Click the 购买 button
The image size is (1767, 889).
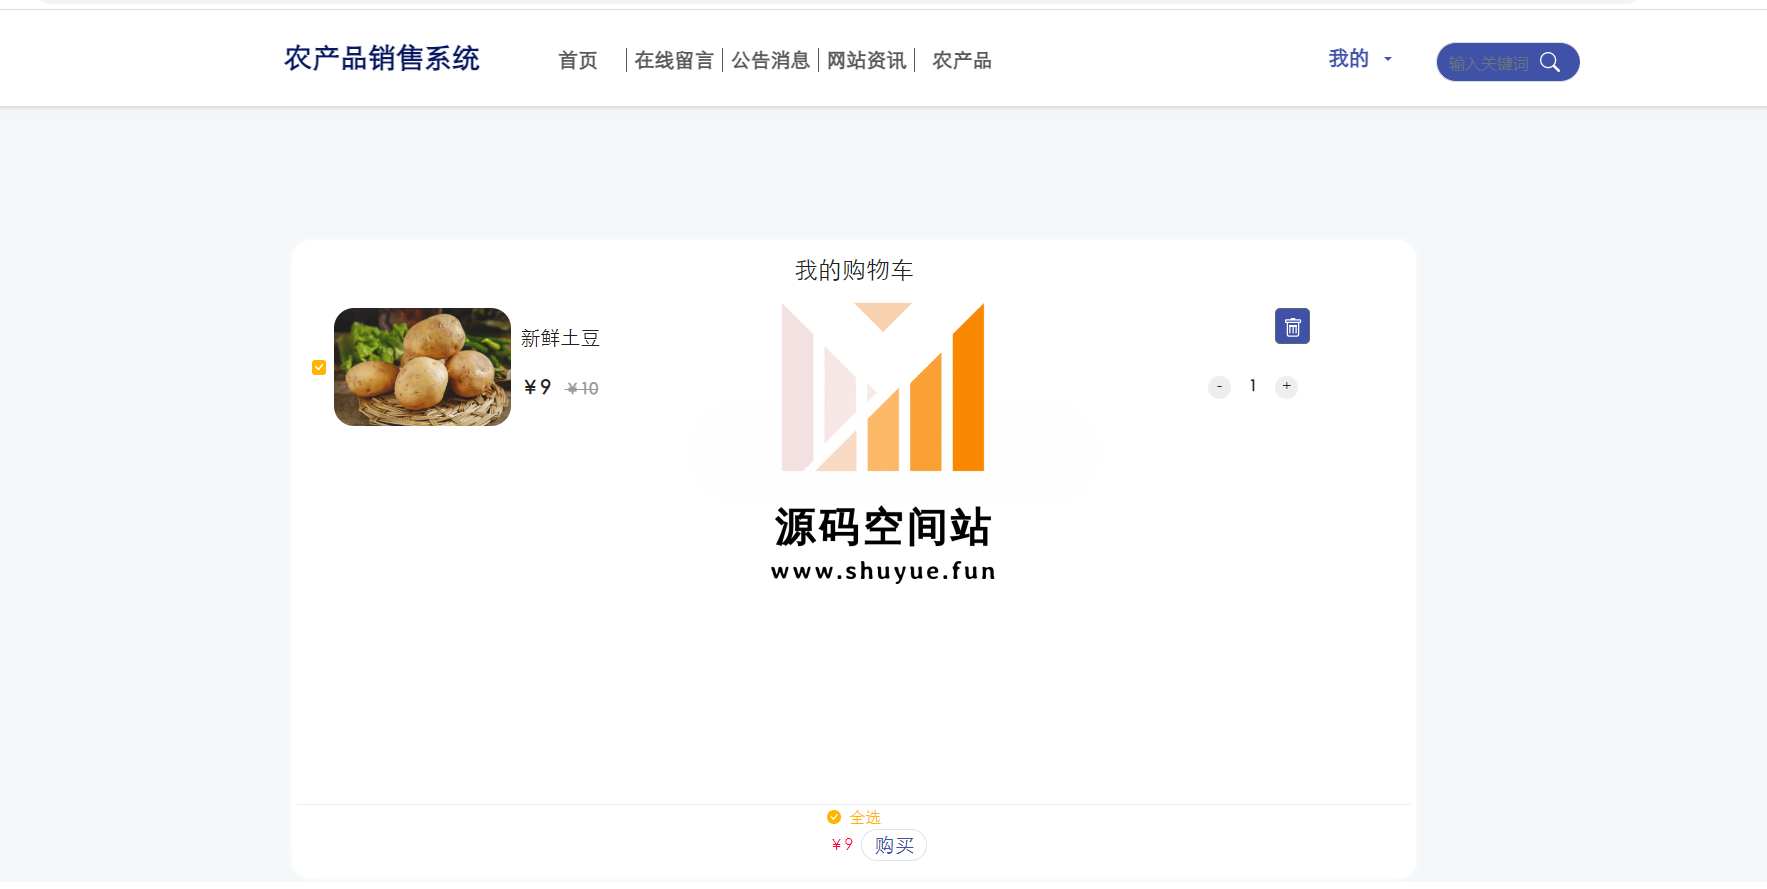[894, 845]
